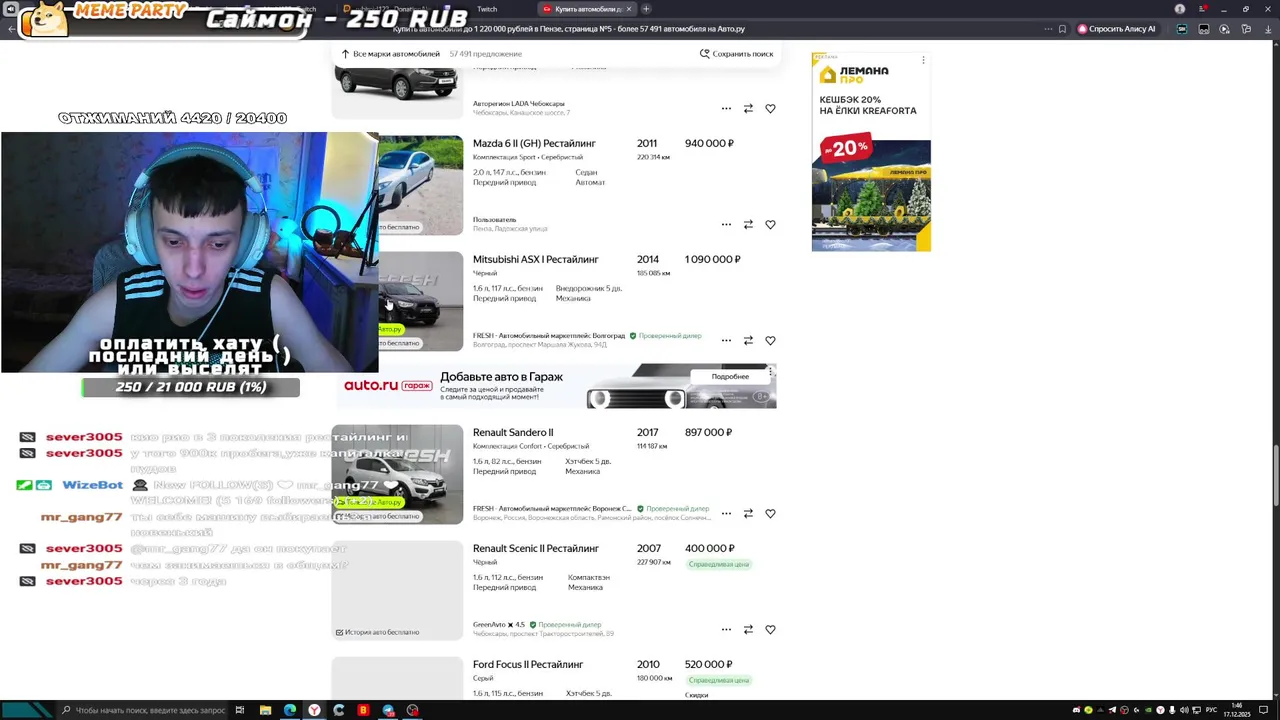
Task: Compare the Mazda 6 II listing
Action: coord(748,224)
